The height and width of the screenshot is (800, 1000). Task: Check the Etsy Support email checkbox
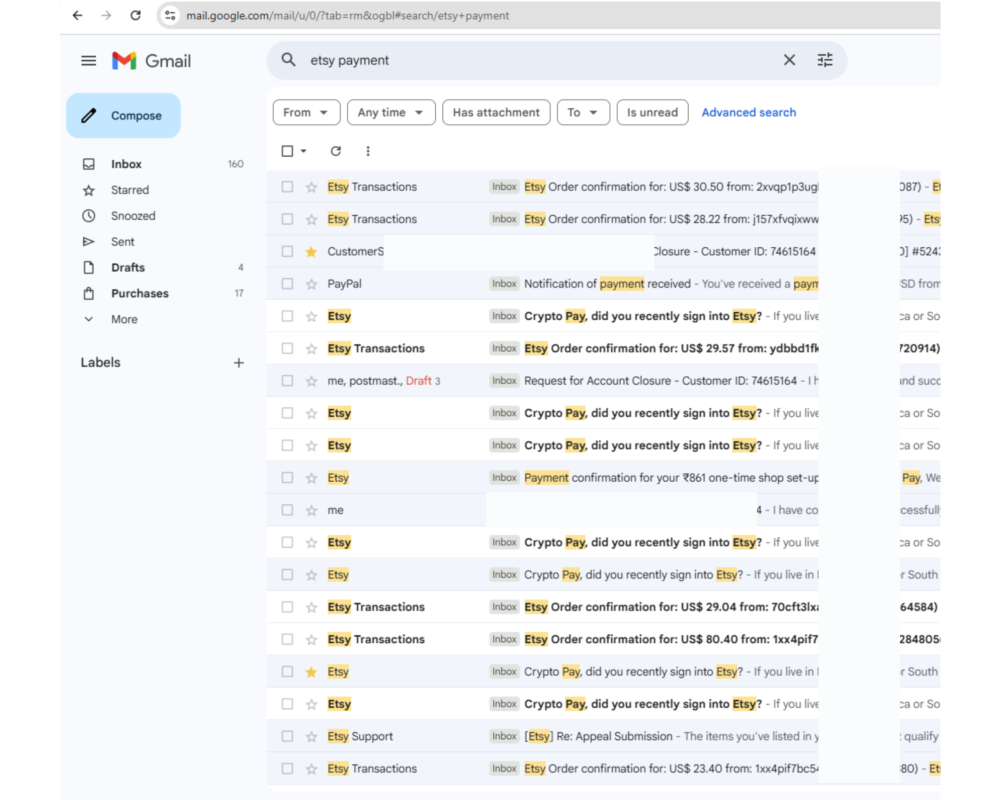pos(287,736)
